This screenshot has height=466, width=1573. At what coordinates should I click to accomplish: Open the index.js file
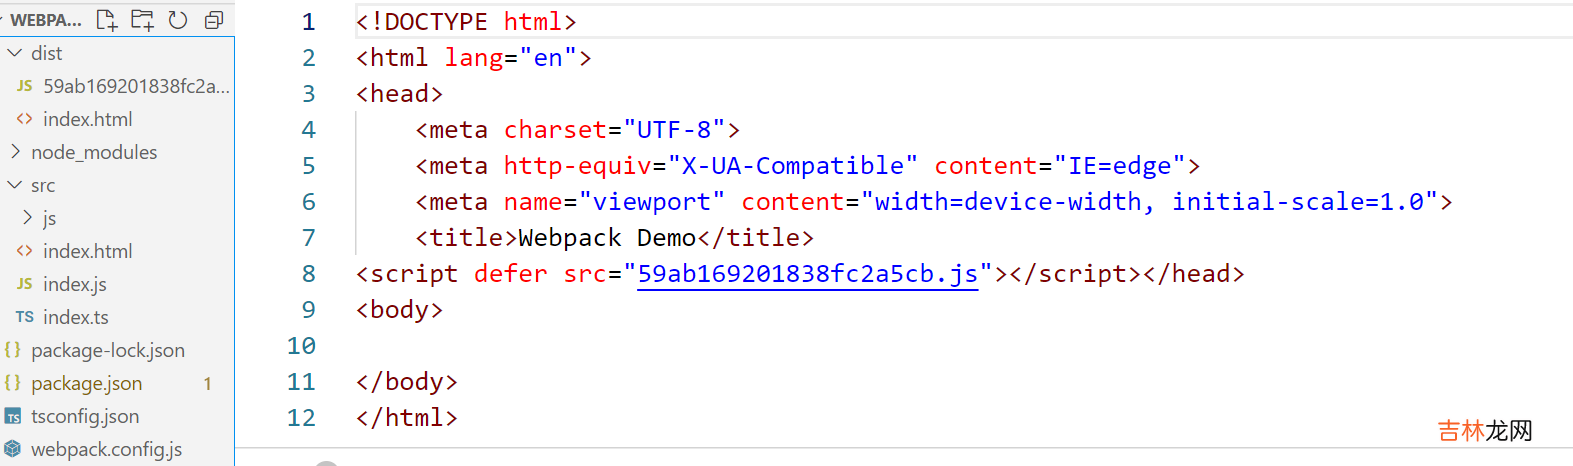[x=74, y=284]
